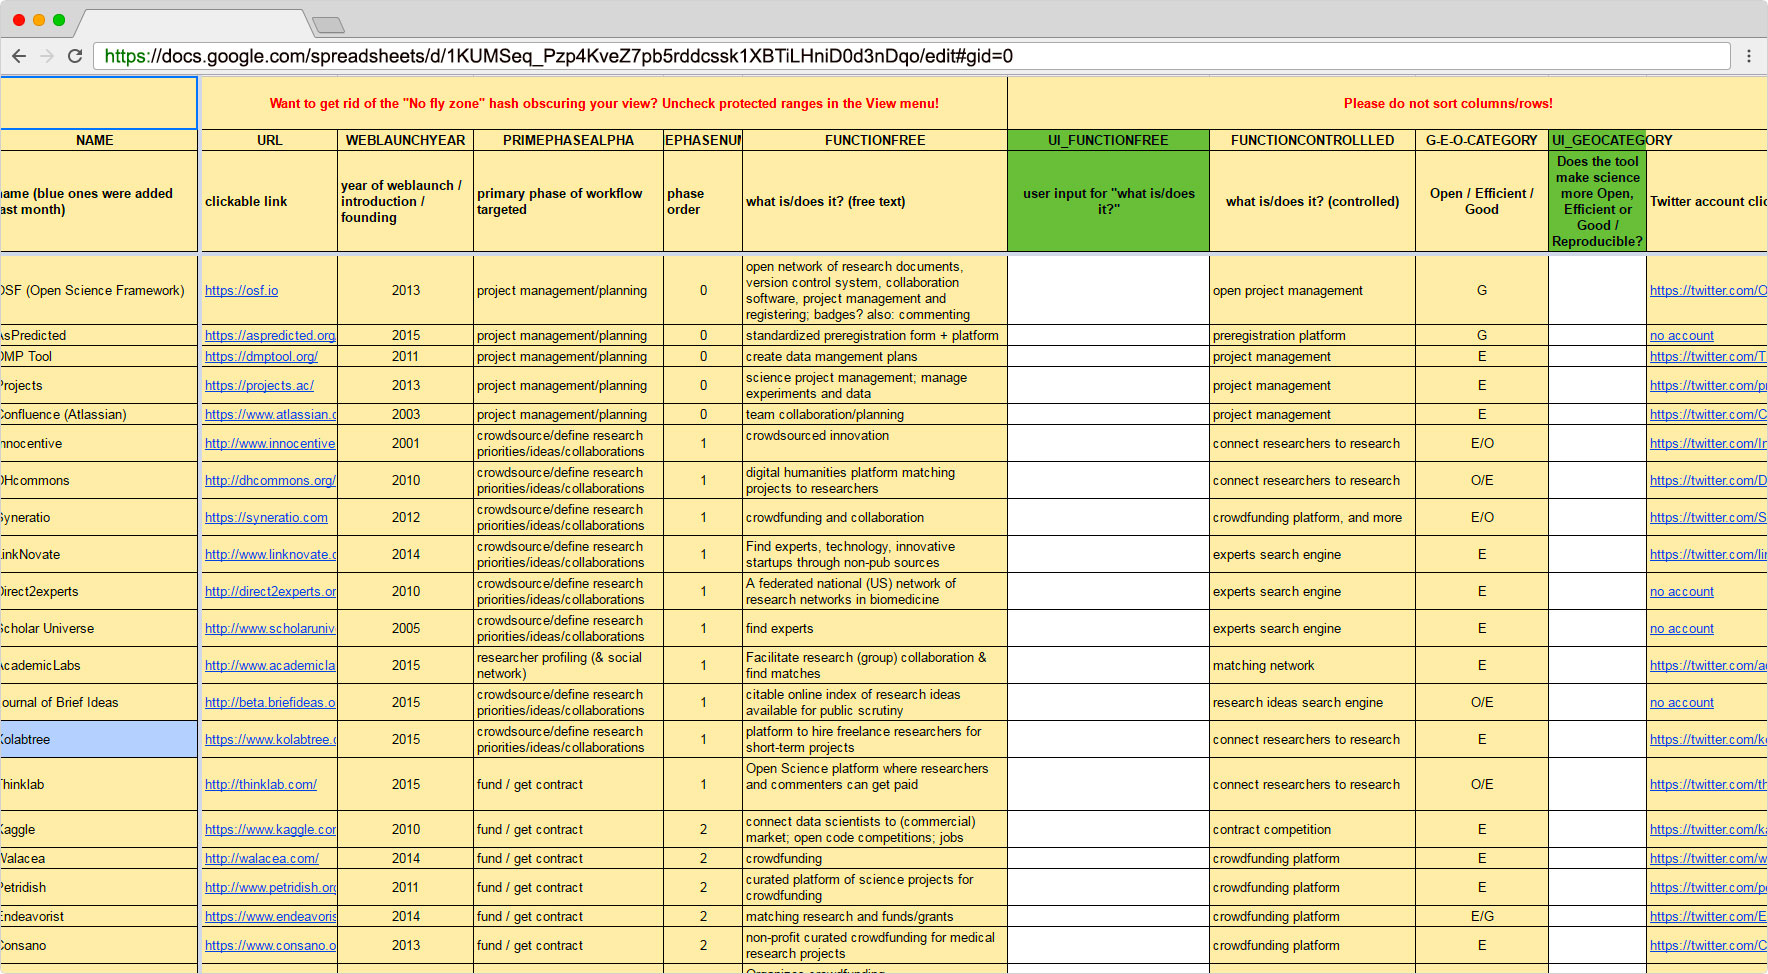Reload the page with refresh icon
This screenshot has height=974, width=1768.
75,56
